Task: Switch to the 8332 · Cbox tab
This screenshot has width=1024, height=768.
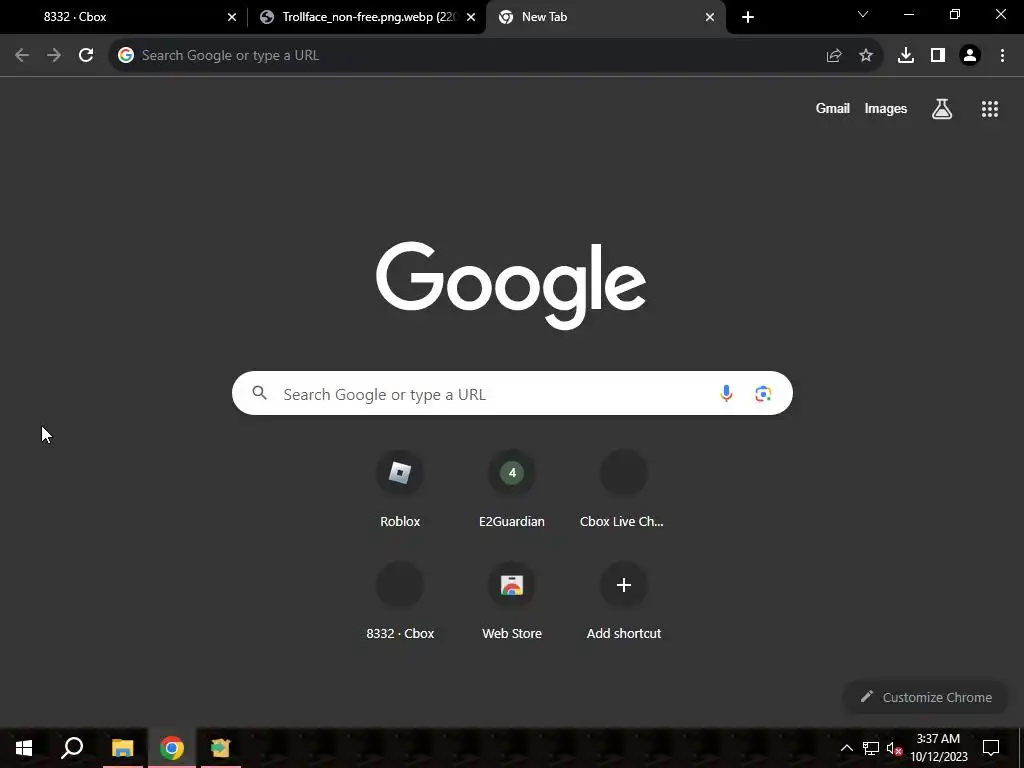Action: click(x=124, y=17)
